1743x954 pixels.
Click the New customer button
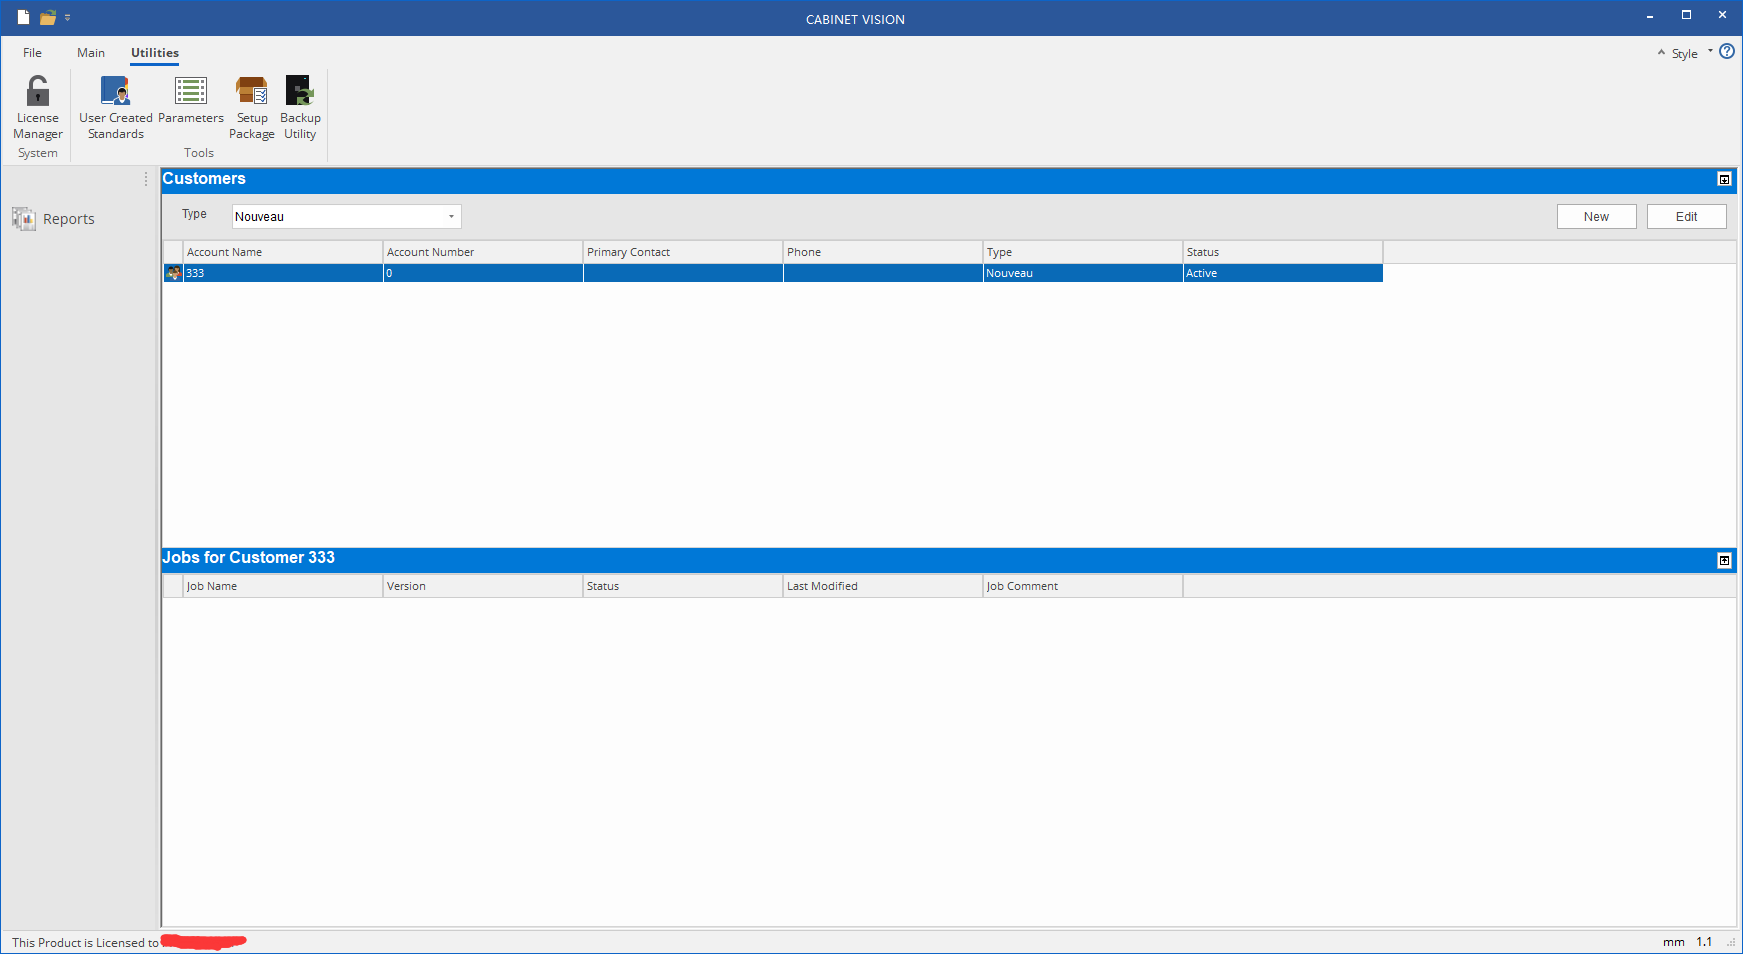[1597, 217]
